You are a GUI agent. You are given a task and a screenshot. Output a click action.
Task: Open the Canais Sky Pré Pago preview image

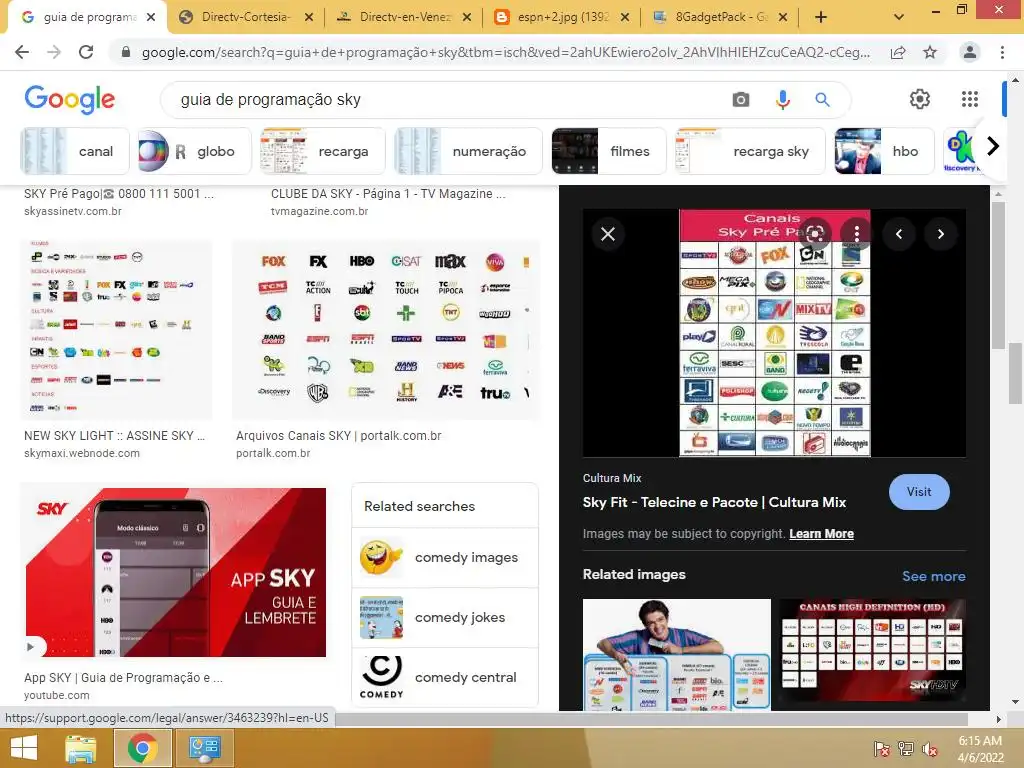click(x=775, y=332)
